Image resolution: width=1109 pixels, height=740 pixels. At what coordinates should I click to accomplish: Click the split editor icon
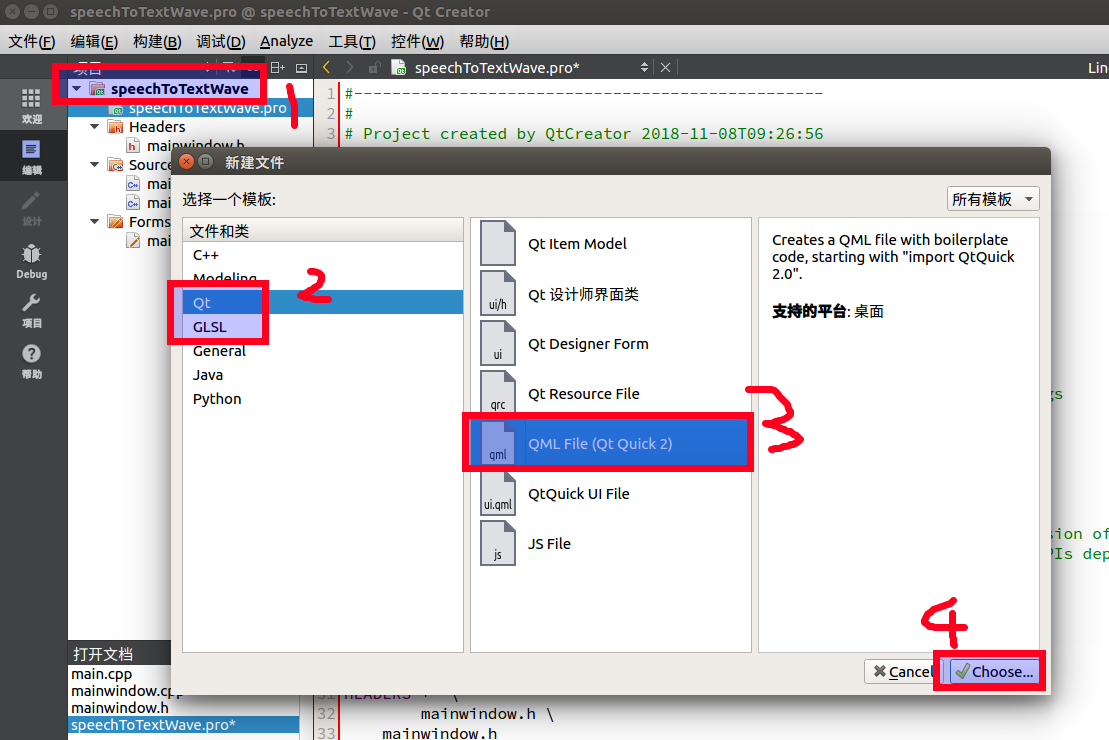275,67
